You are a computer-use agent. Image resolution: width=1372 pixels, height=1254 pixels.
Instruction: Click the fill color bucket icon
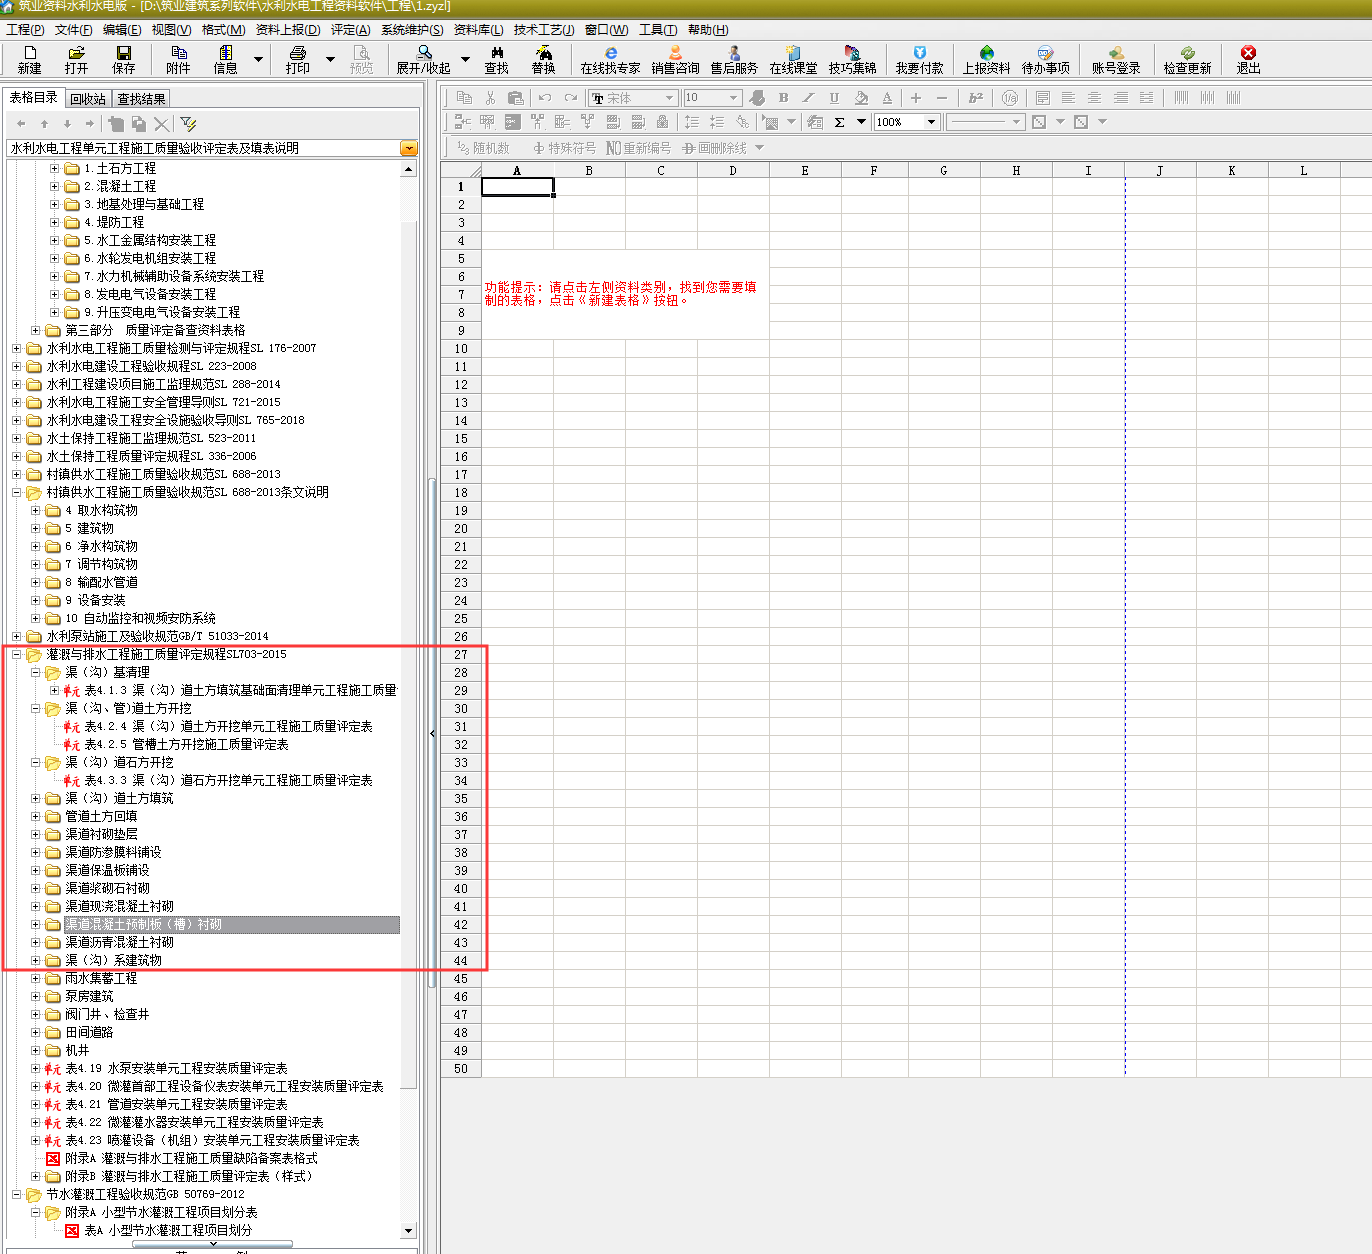click(861, 97)
